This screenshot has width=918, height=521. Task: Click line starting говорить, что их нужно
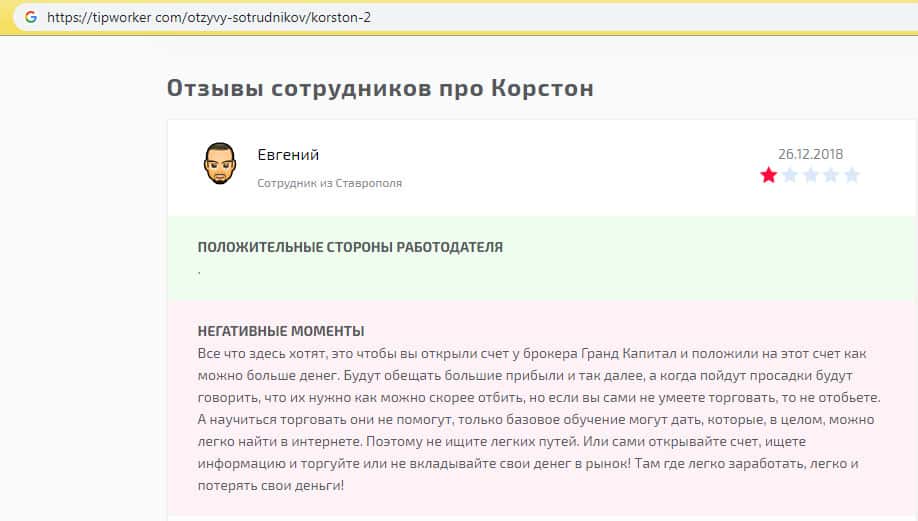pos(539,397)
